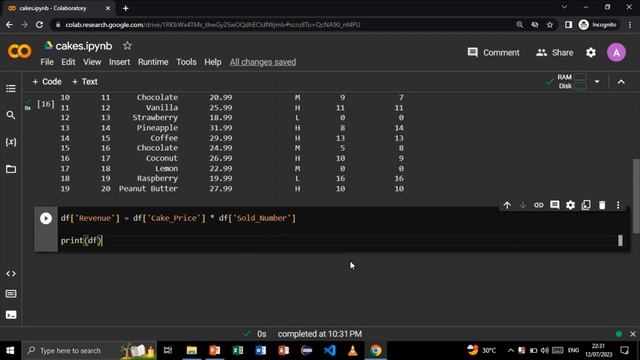The image size is (640, 360).
Task: Open the File menu
Action: (47, 62)
